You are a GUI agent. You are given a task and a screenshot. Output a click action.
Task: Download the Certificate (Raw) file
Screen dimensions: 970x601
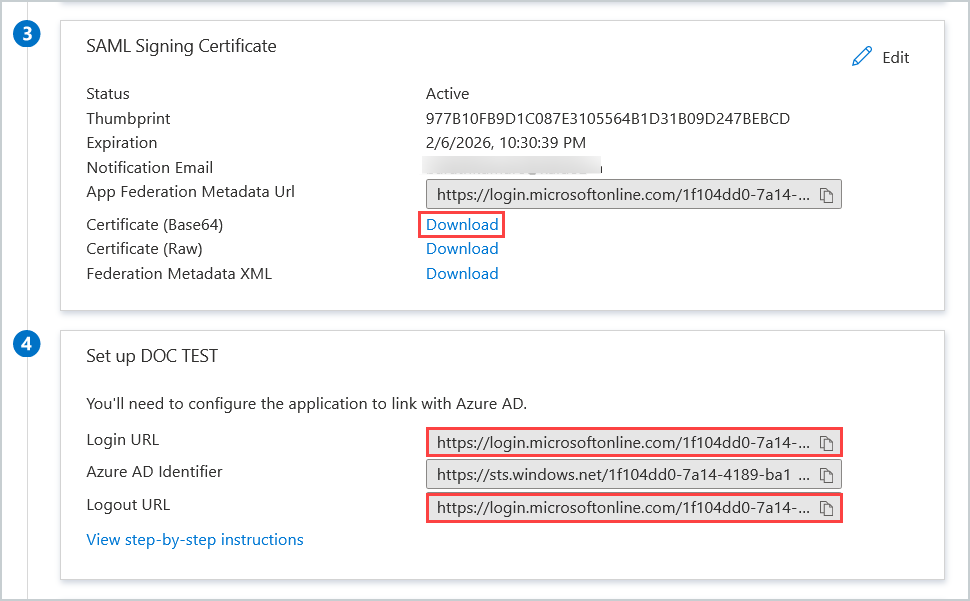462,249
